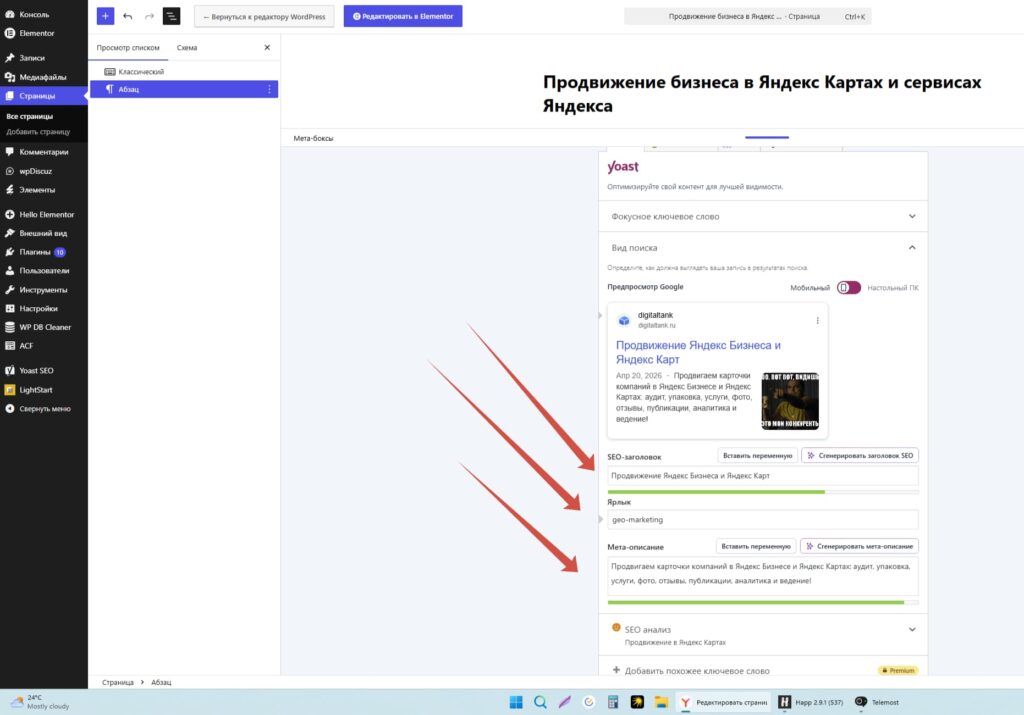Viewport: 1024px width, 715px height.
Task: Open WP DB Cleaner in sidebar
Action: click(44, 327)
